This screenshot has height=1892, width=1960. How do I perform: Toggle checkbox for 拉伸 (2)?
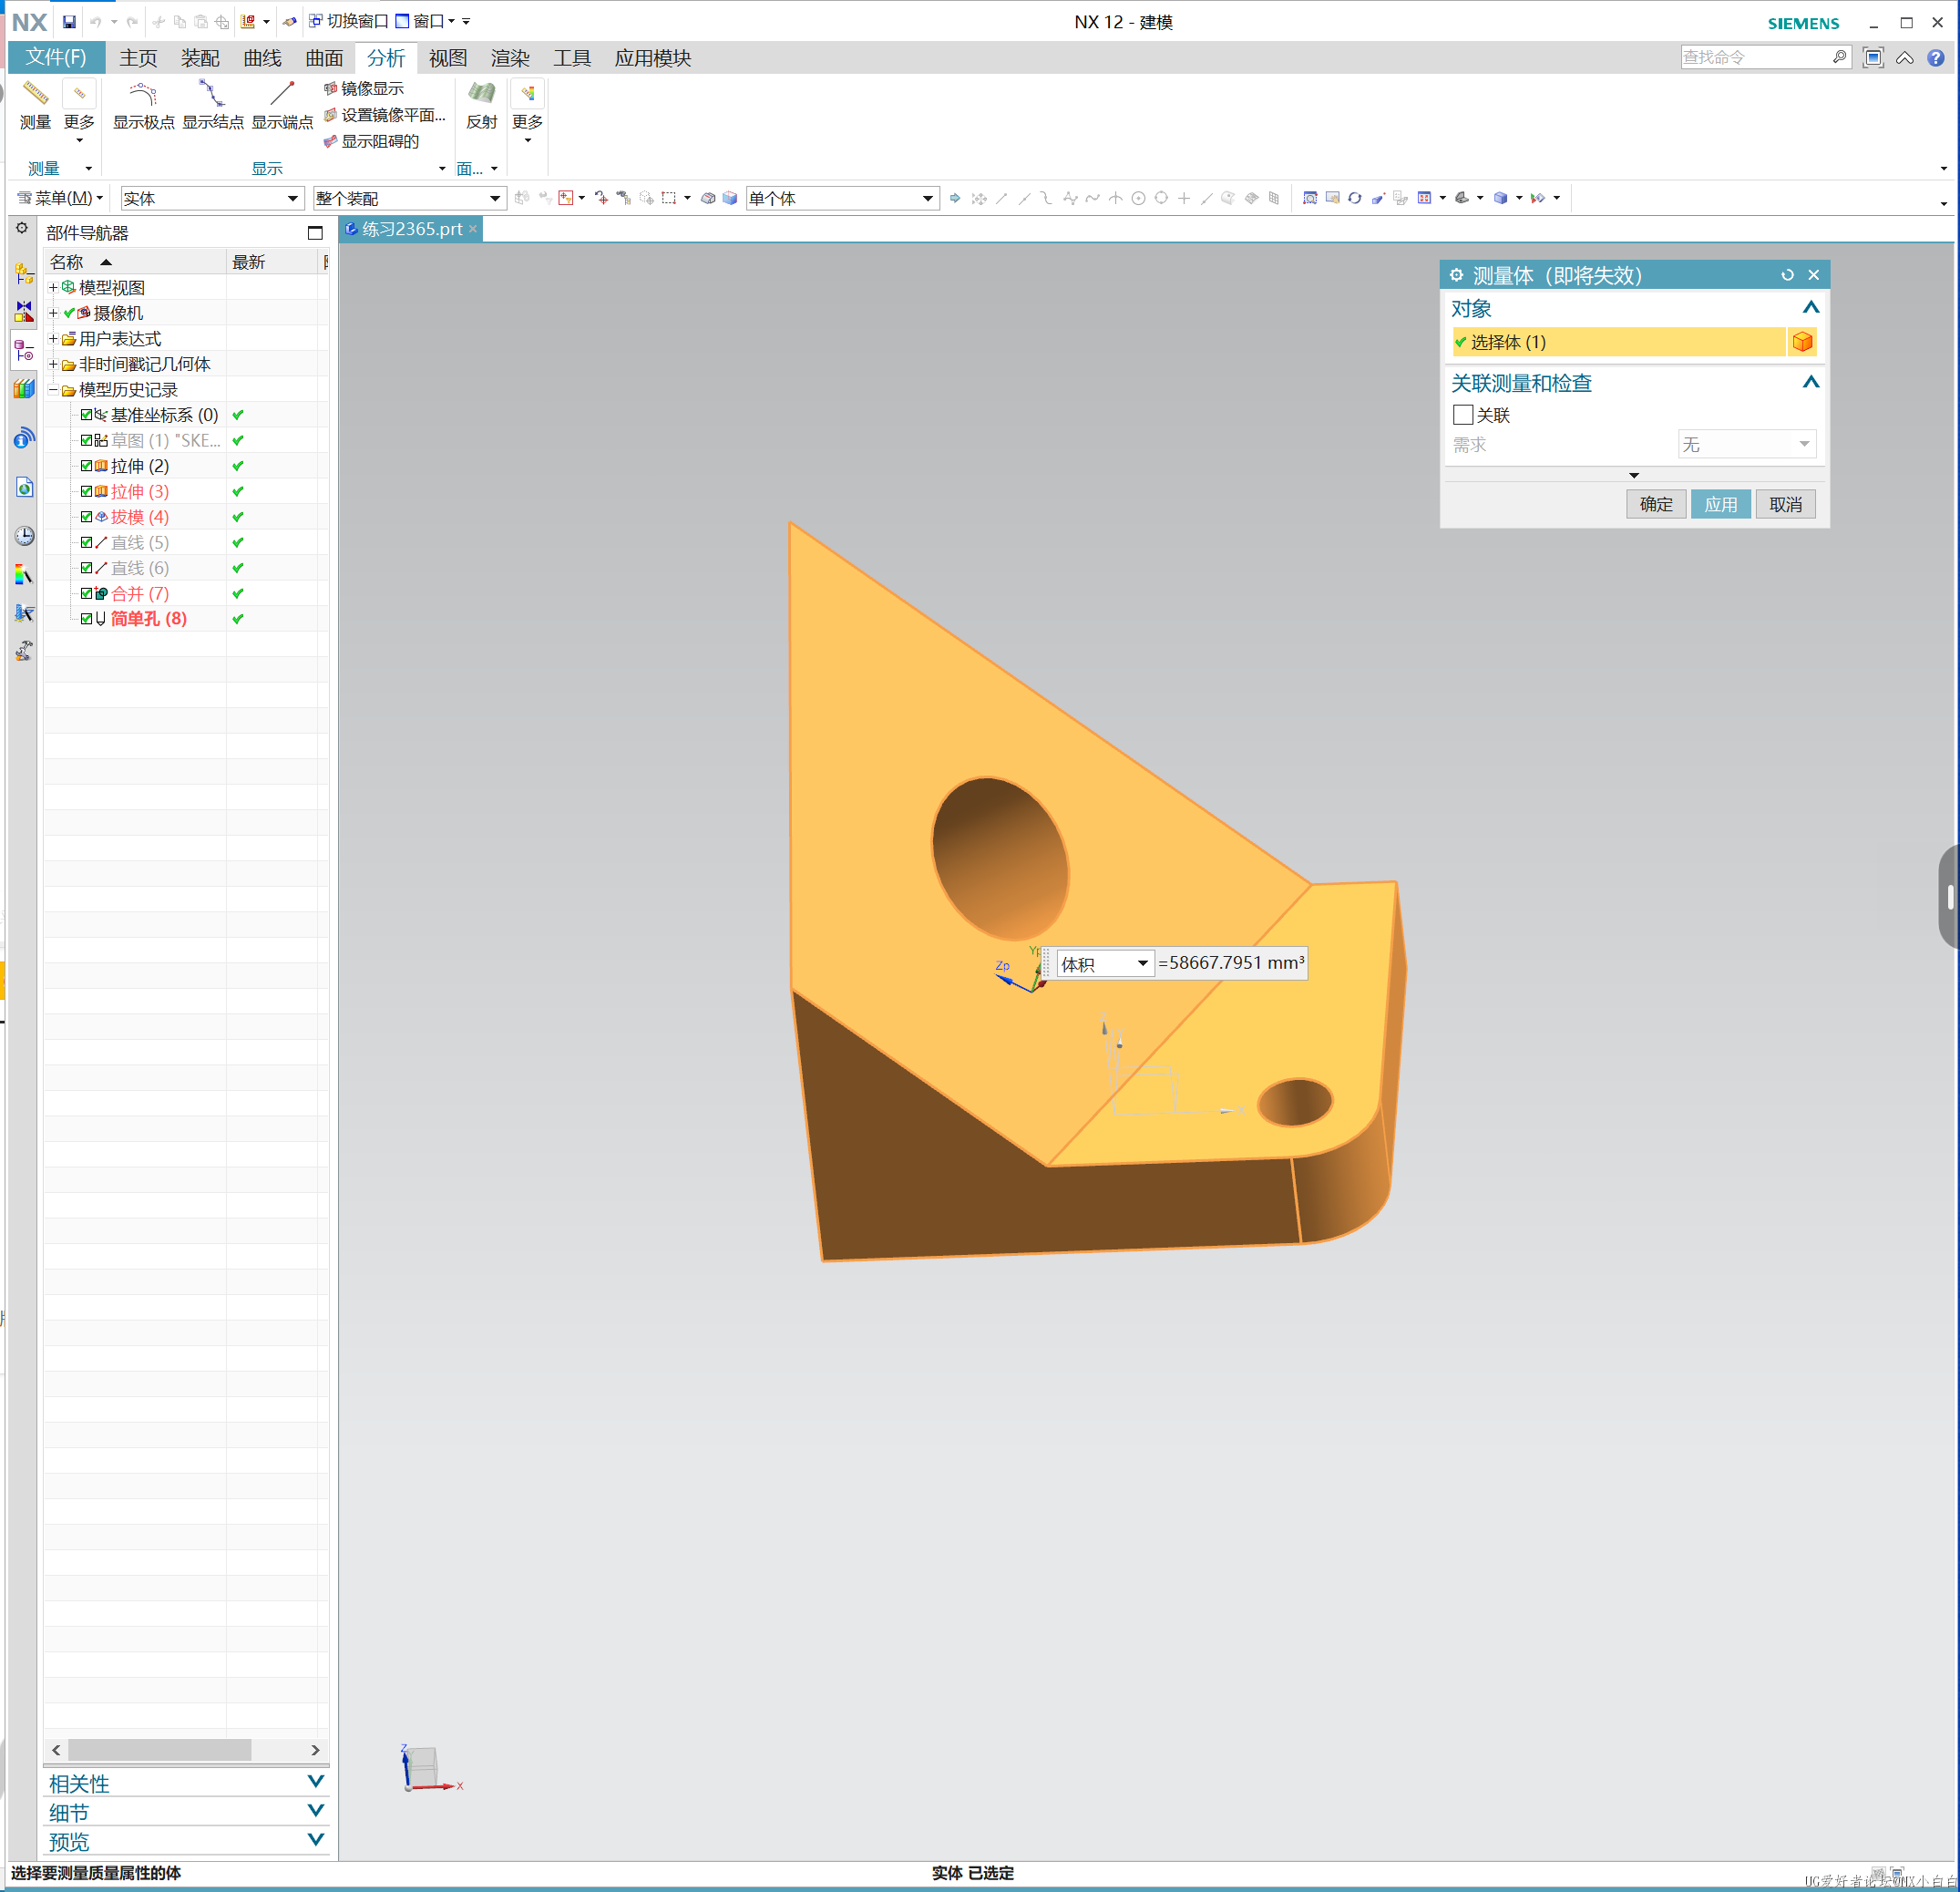pos(87,466)
